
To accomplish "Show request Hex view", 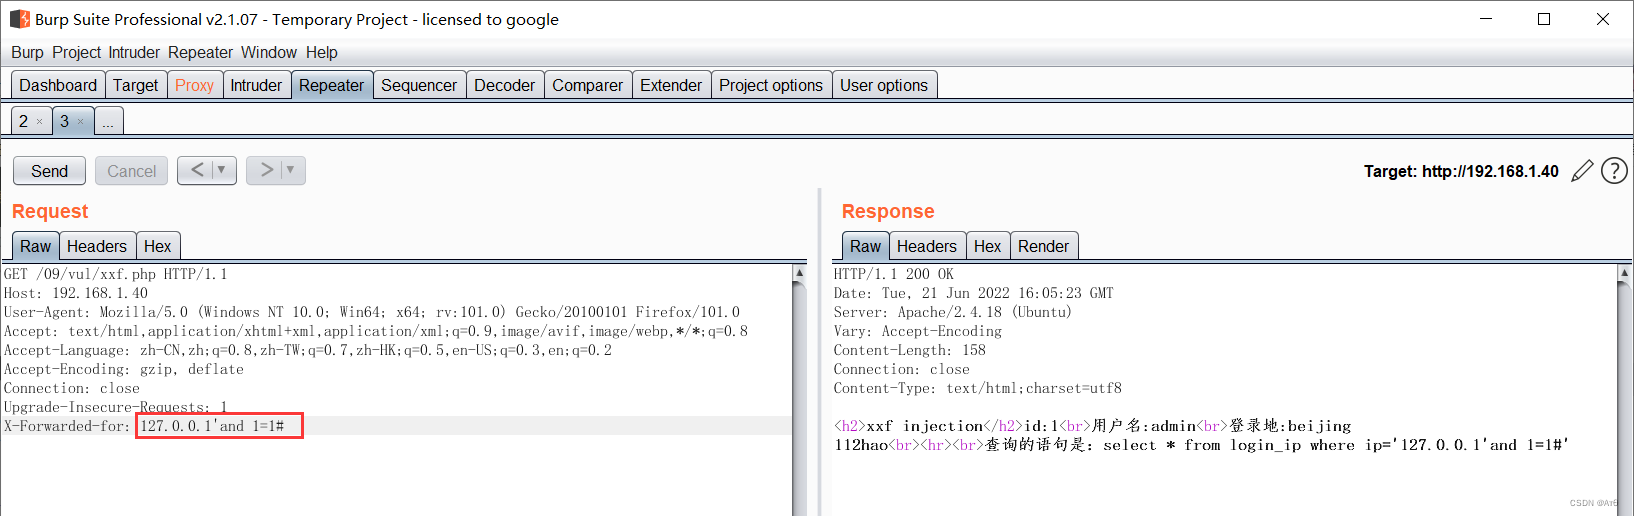I will [x=158, y=246].
